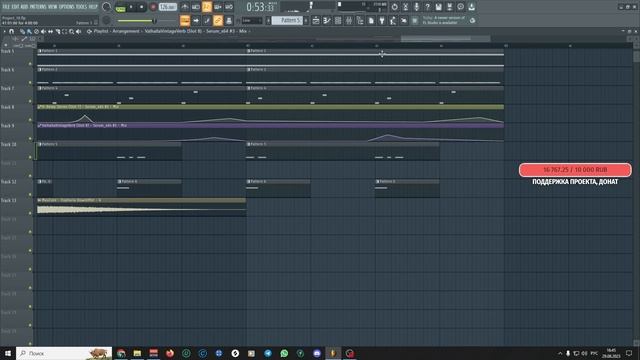
Task: Click the main pitch knob below volume knob
Action: tap(106, 20)
